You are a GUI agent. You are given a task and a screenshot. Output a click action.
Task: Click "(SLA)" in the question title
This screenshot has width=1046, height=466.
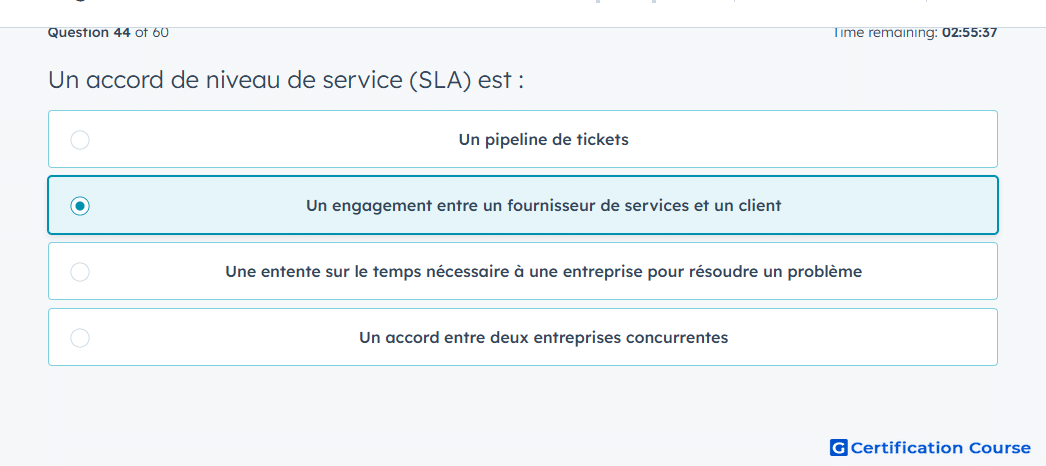(438, 80)
